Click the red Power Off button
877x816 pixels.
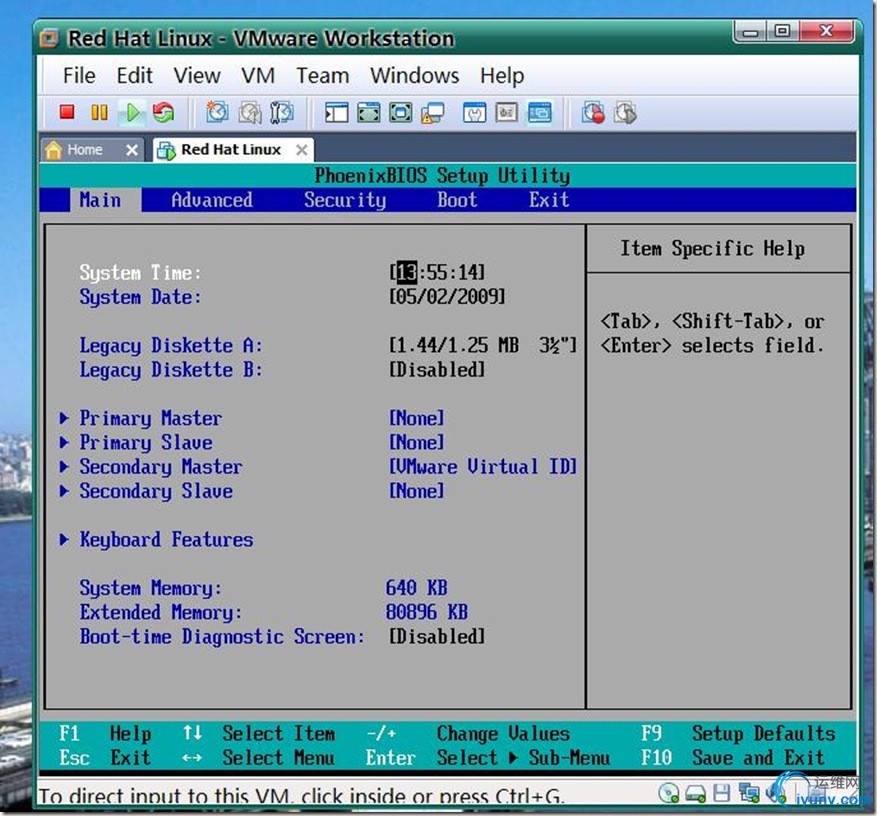coord(67,112)
